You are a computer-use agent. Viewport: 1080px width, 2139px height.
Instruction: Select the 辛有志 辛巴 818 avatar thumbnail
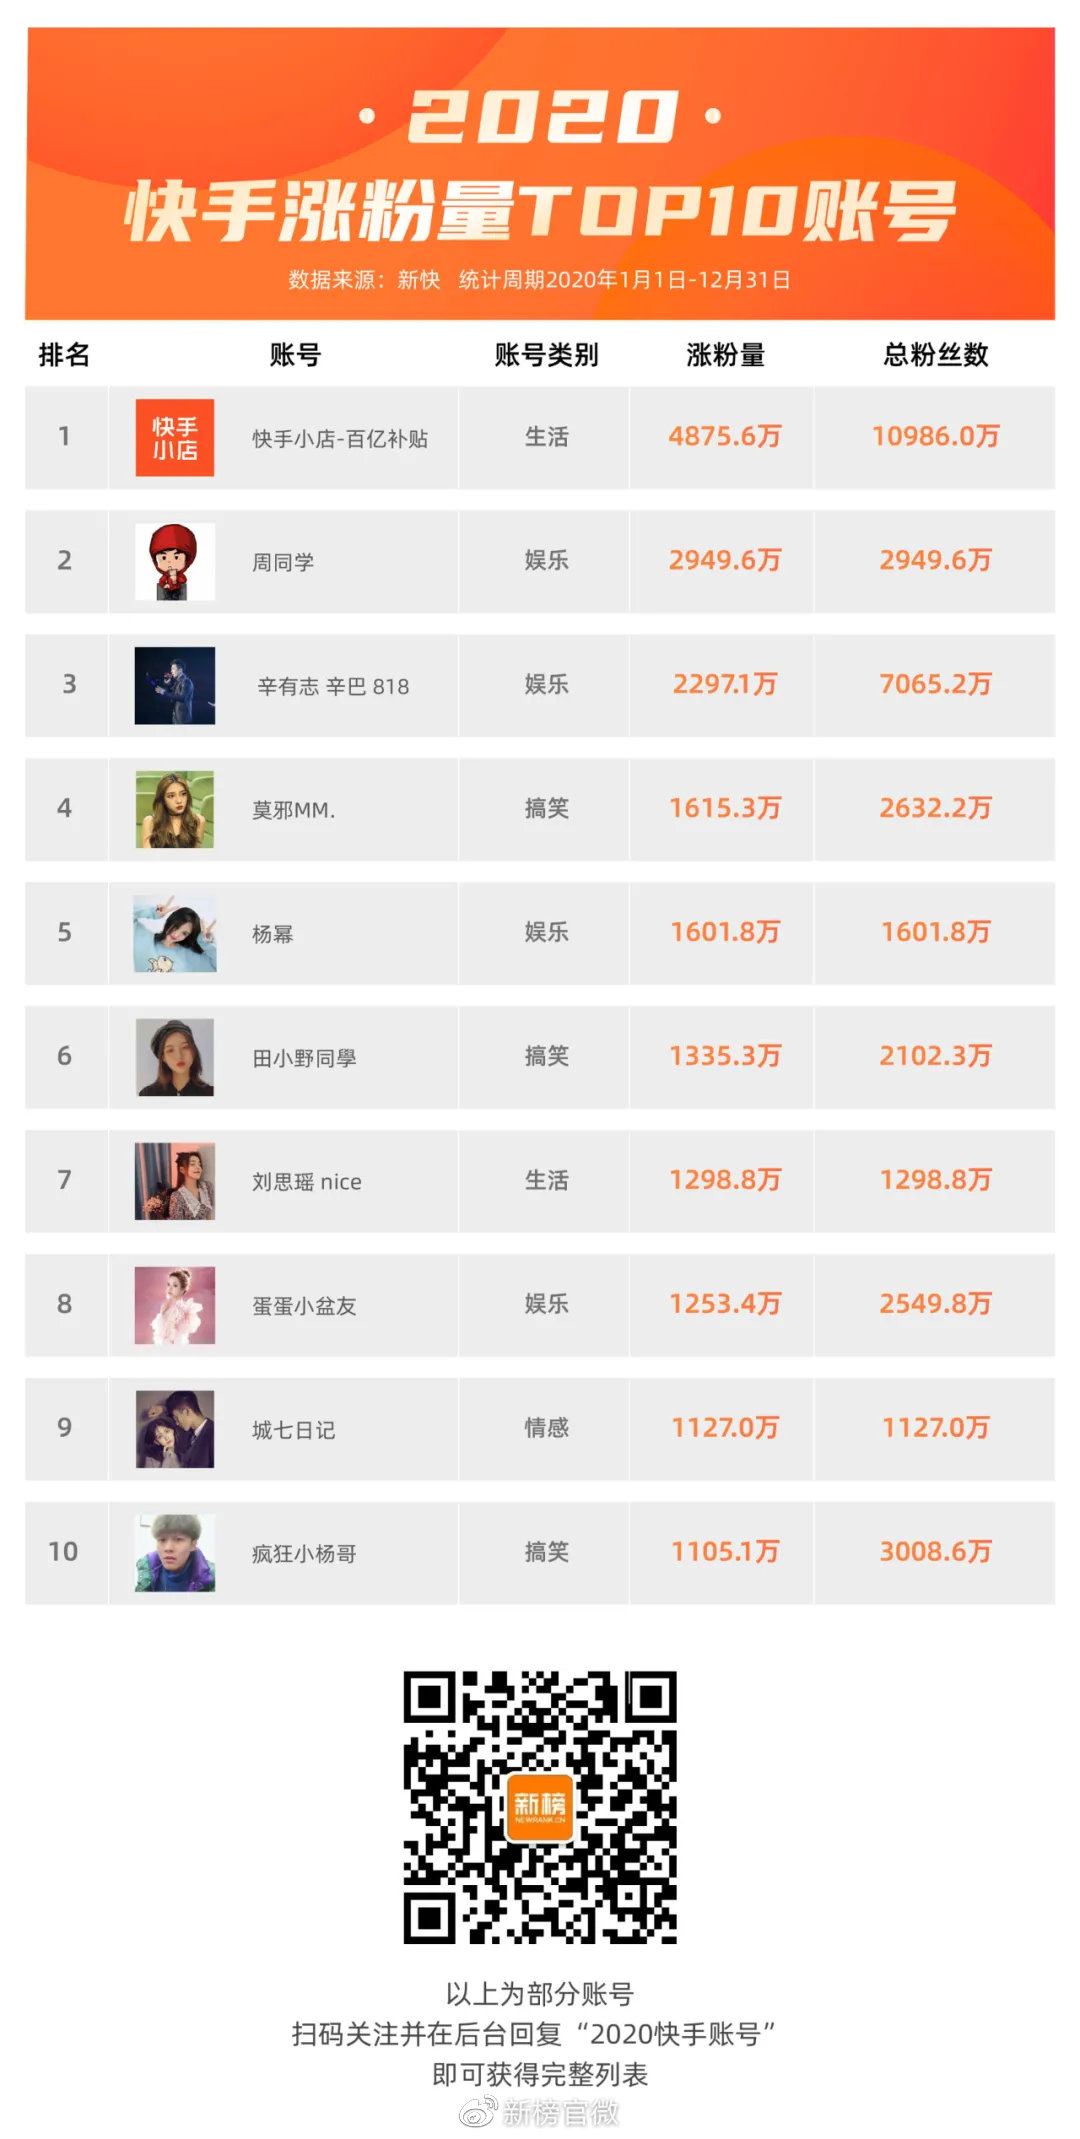pos(175,685)
